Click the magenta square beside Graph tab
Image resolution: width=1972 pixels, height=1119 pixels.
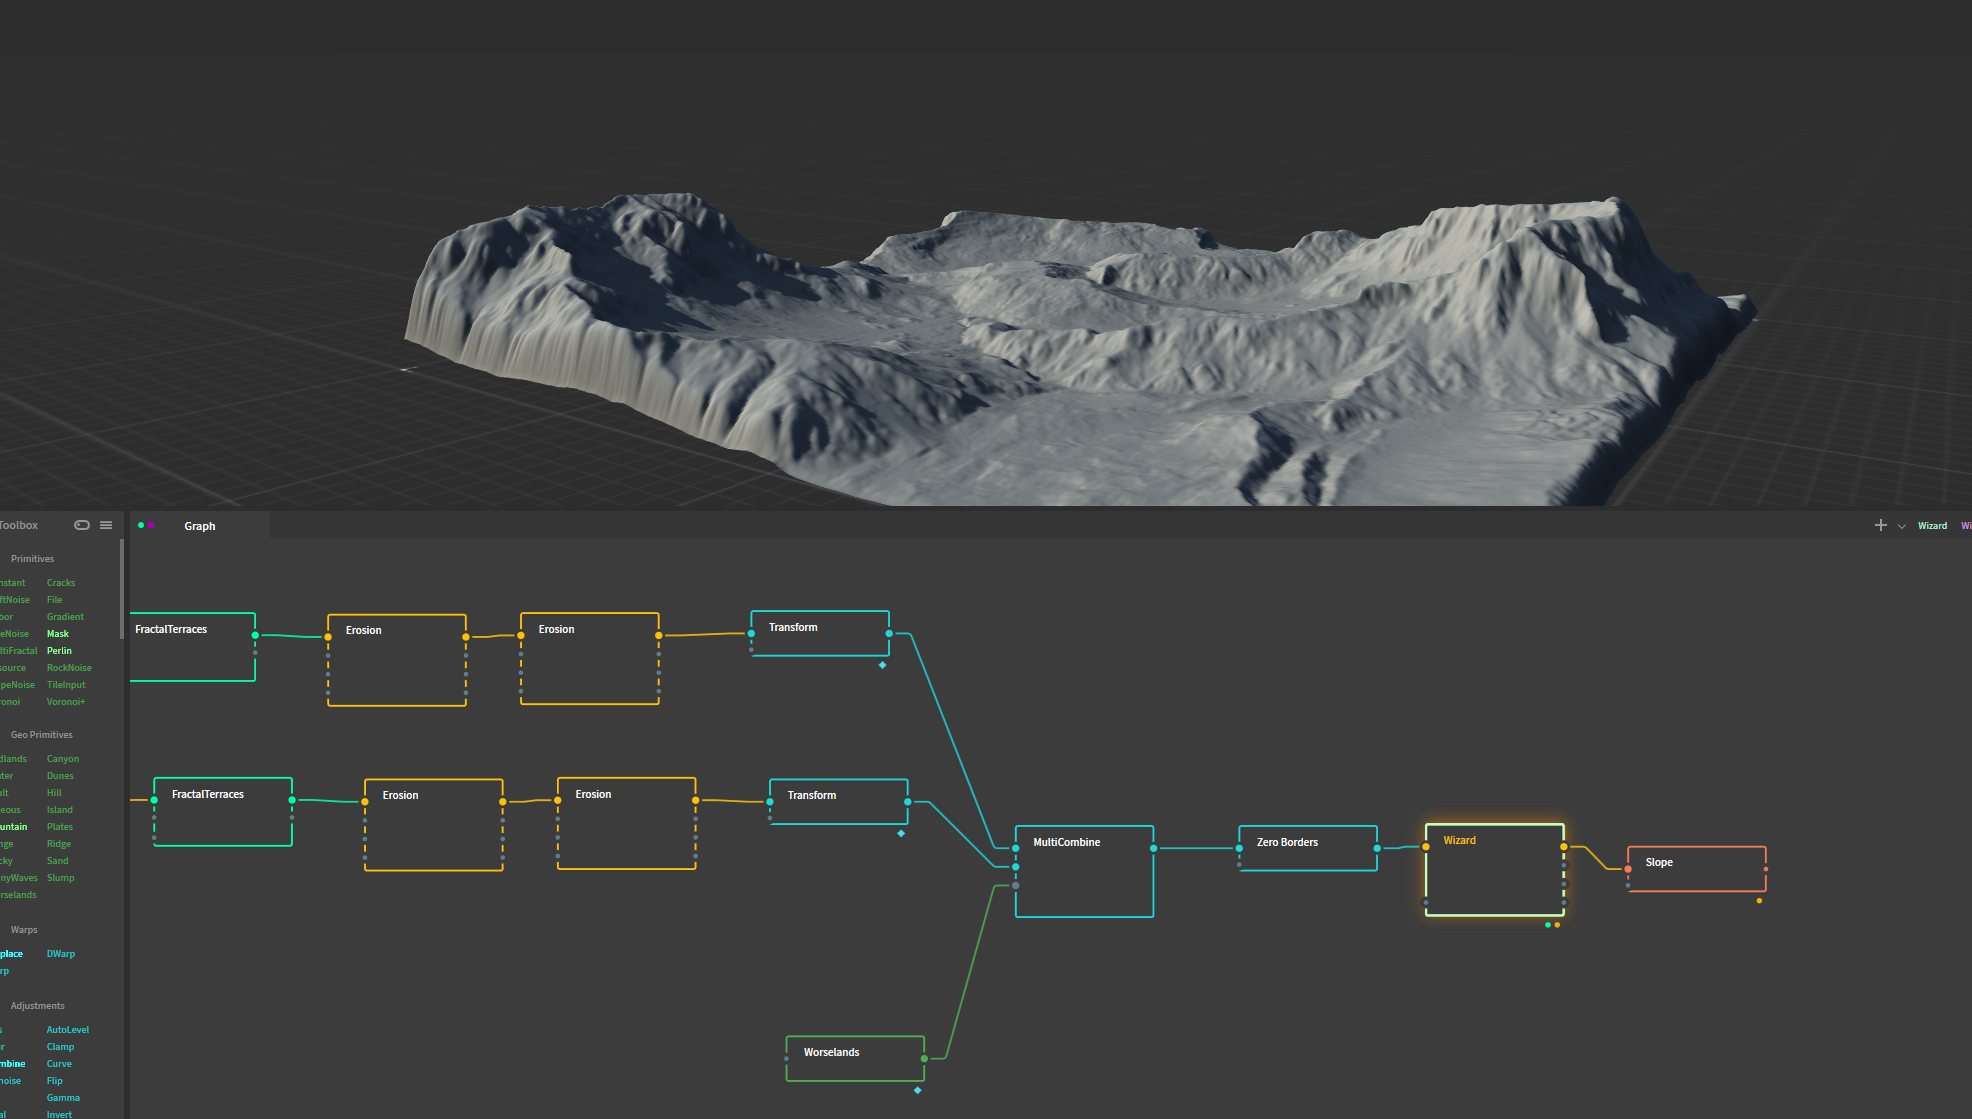(x=151, y=525)
